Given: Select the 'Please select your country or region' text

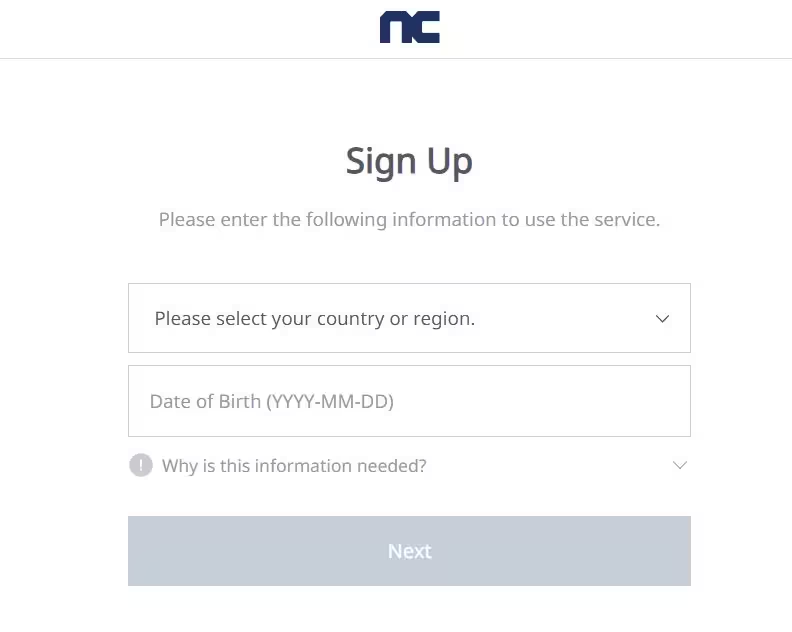Looking at the screenshot, I should click(x=315, y=319).
